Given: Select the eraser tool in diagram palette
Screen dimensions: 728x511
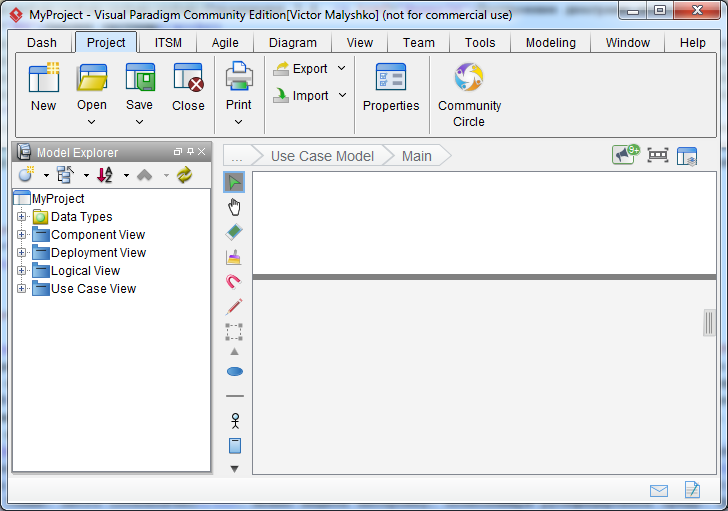Looking at the screenshot, I should click(x=234, y=232).
